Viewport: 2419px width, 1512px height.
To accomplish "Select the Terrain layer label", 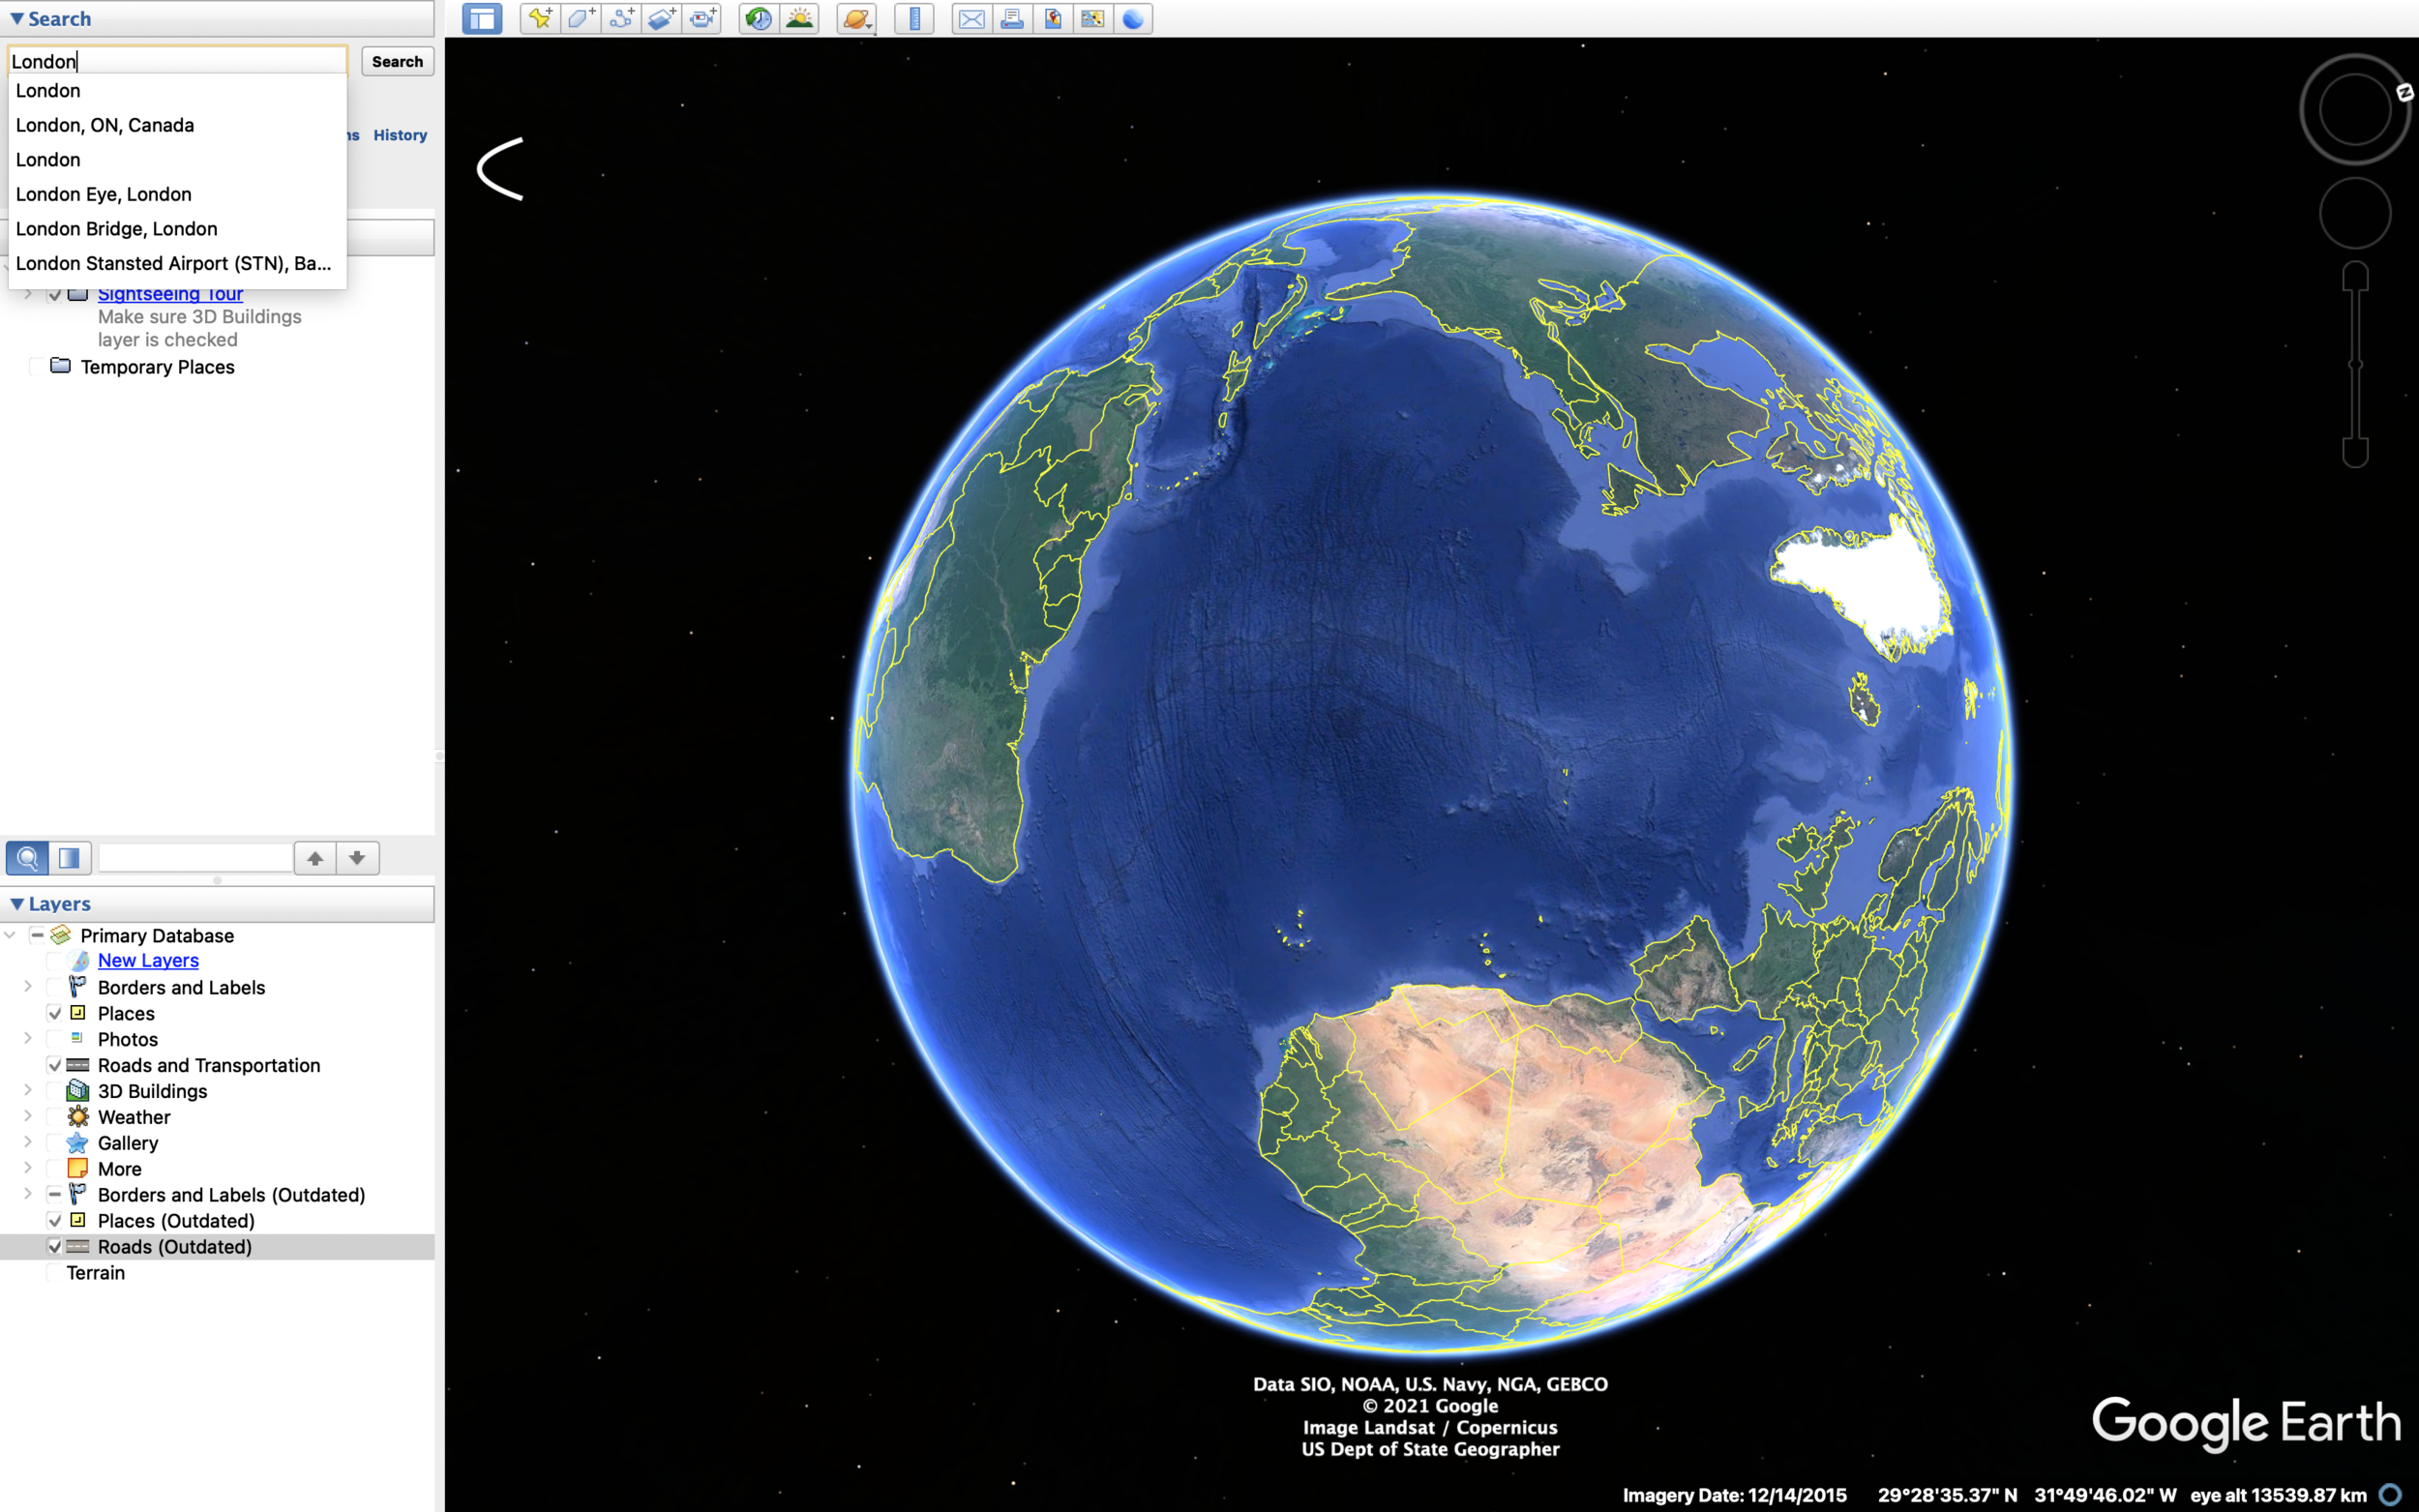I will pyautogui.click(x=96, y=1273).
